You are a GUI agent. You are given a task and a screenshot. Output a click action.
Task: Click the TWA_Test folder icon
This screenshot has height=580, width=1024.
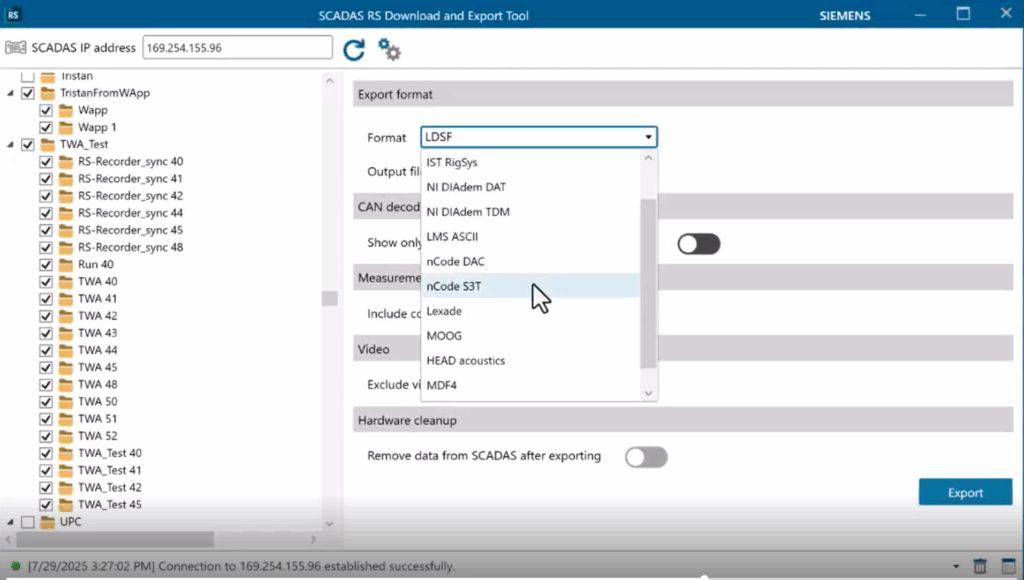(47, 144)
